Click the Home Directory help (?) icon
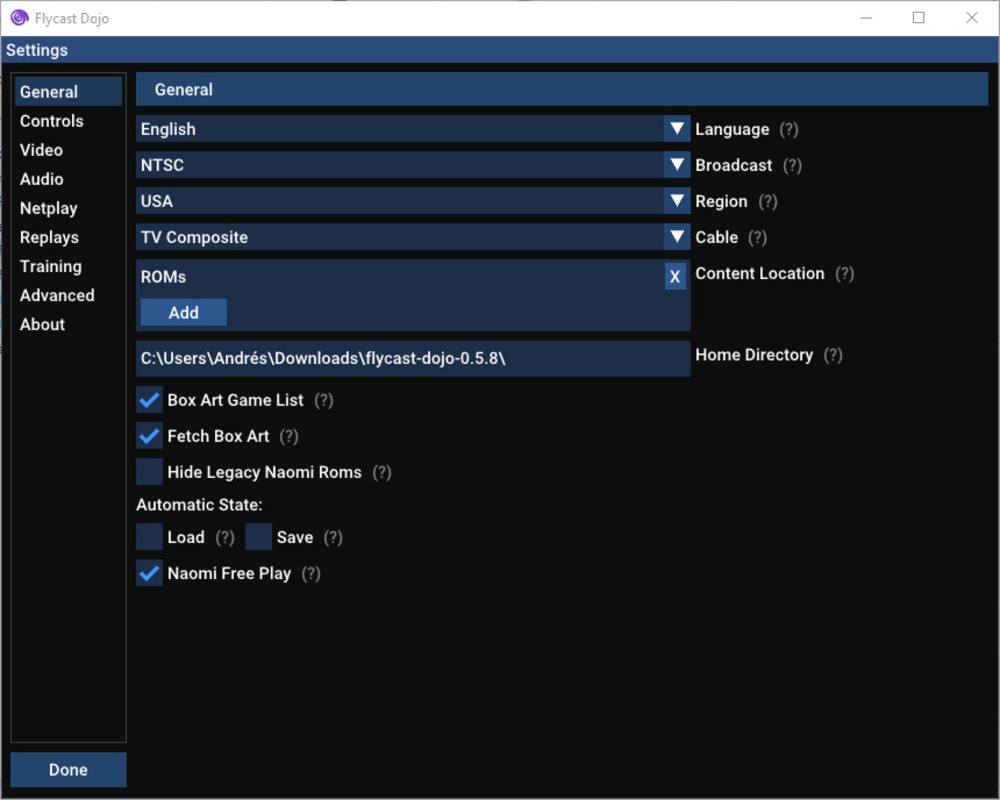Viewport: 1000px width, 800px height. click(833, 355)
